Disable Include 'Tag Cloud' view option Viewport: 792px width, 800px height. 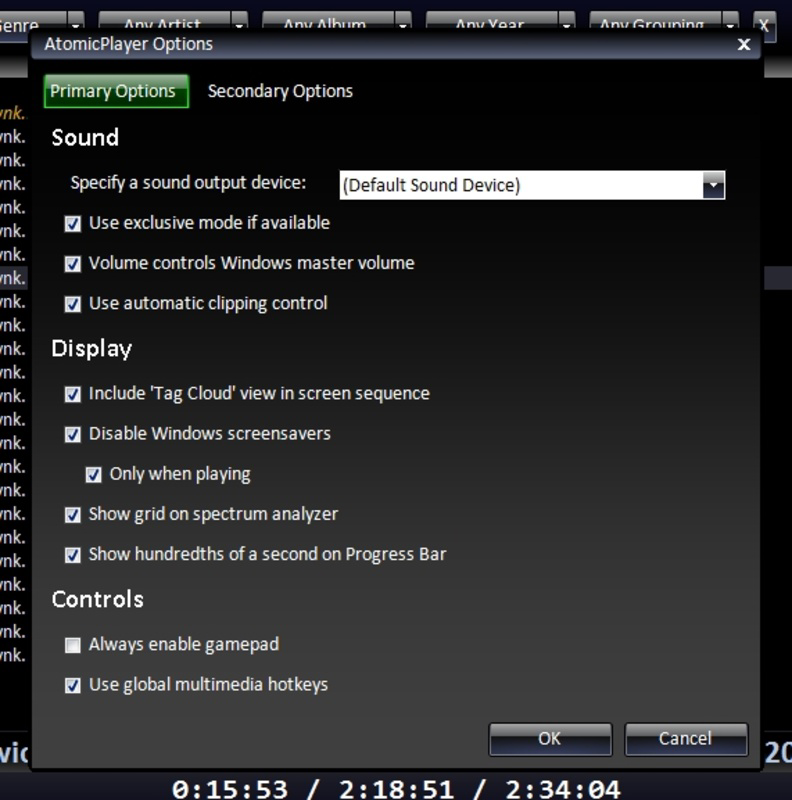(72, 394)
